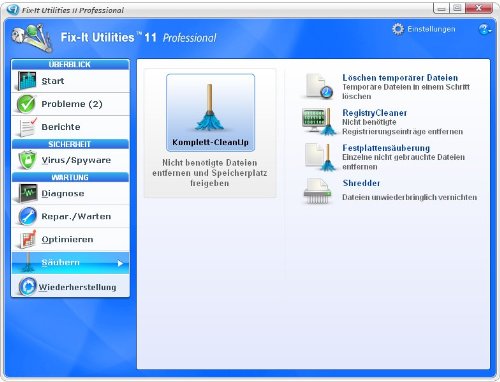Expand the Säubern submenu arrow
Screen dimensions: 500x382
(120, 263)
